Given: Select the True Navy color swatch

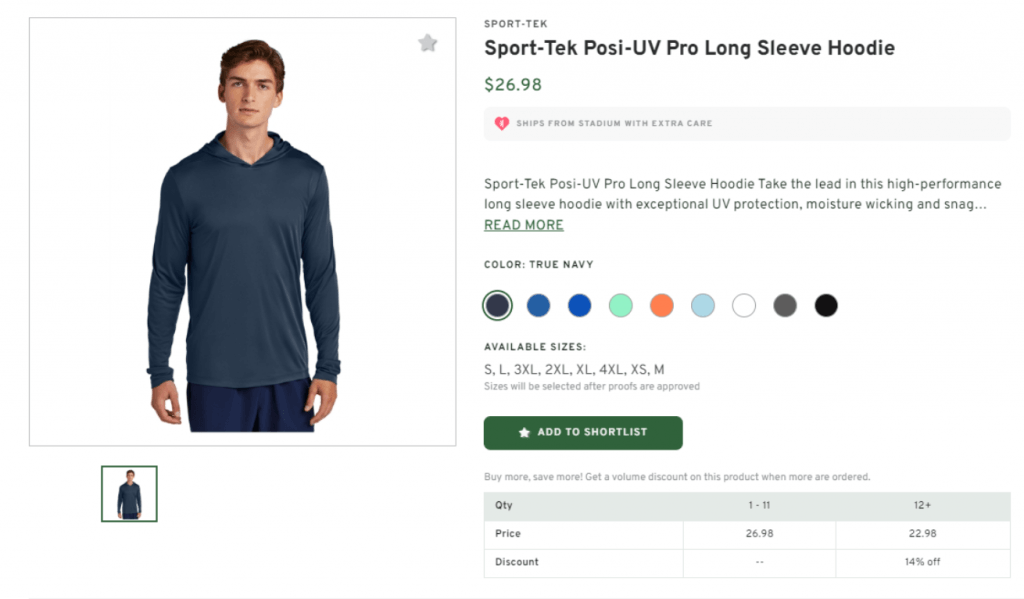Looking at the screenshot, I should (x=497, y=305).
